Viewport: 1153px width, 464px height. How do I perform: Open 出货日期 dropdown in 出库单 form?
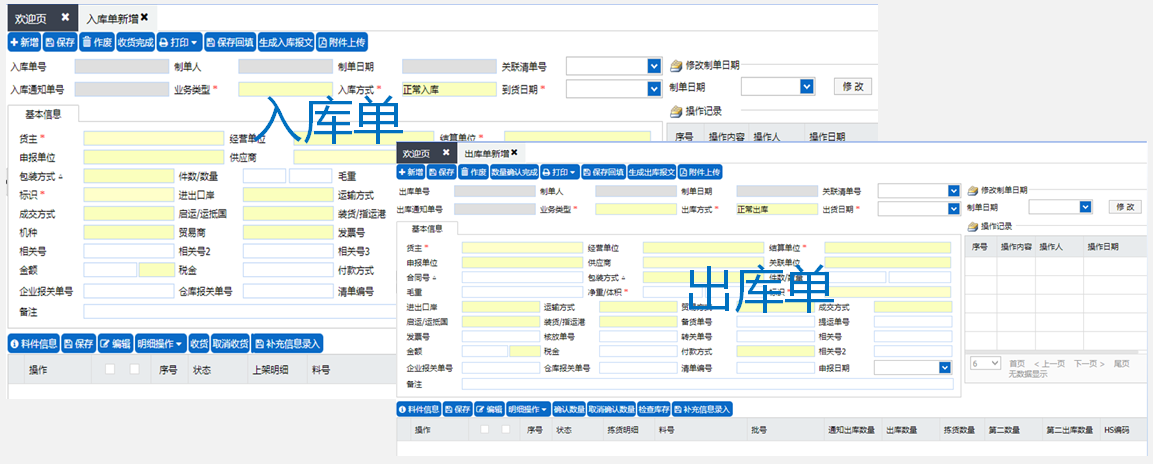coord(954,209)
